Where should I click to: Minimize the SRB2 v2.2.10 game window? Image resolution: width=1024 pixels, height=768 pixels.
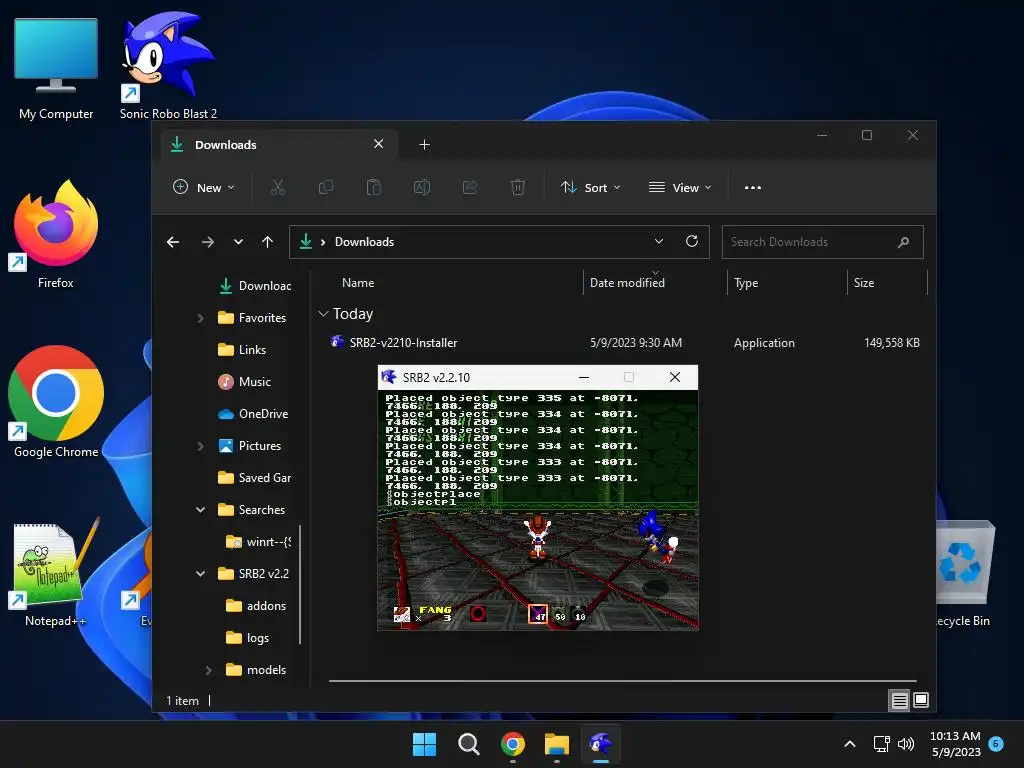tap(584, 377)
